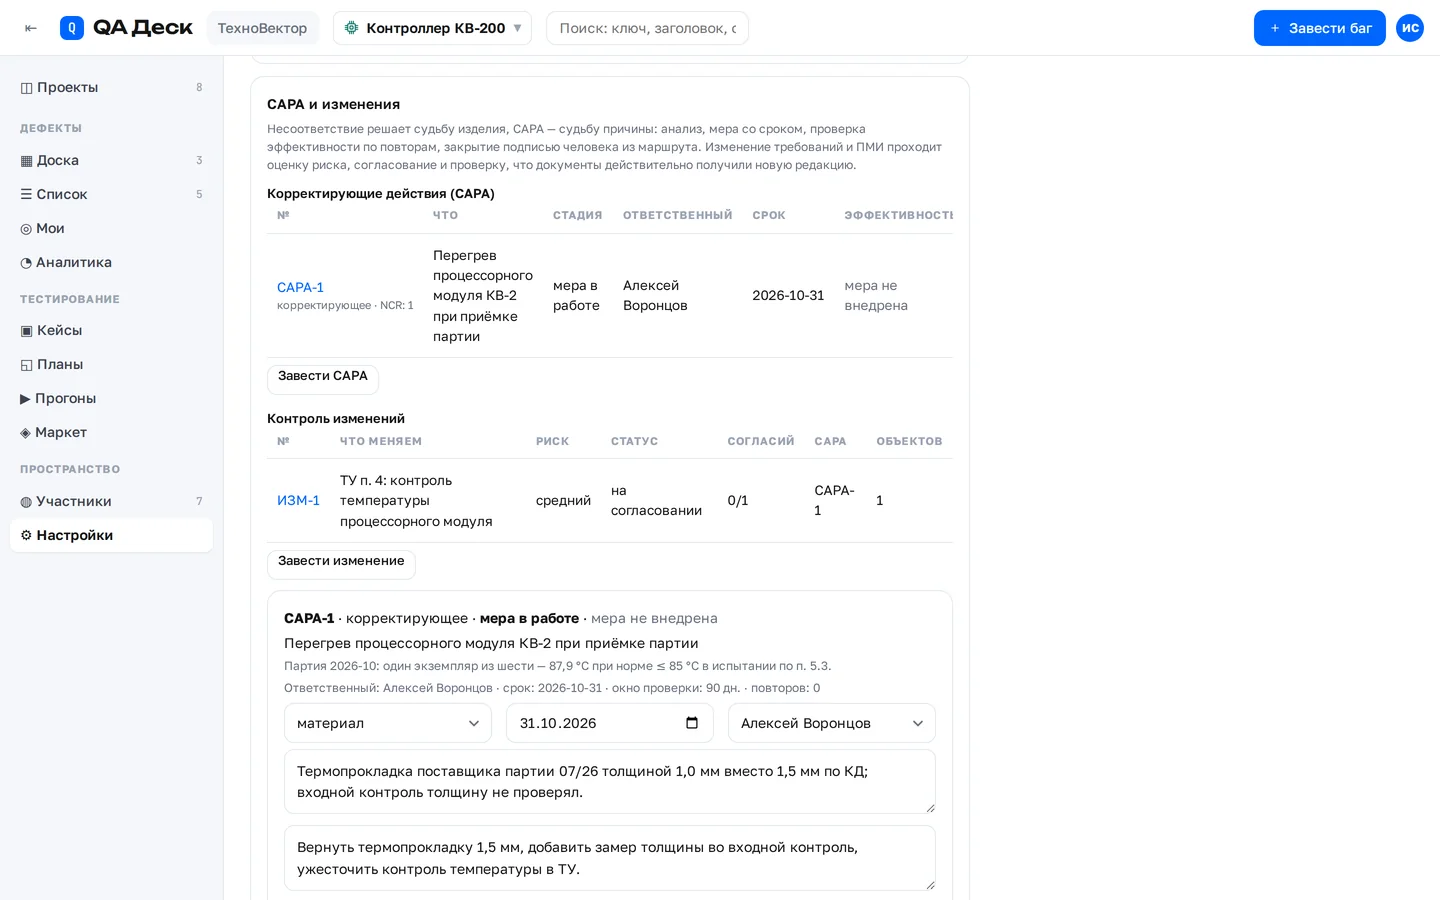Open the ИС user avatar menu

1410,28
